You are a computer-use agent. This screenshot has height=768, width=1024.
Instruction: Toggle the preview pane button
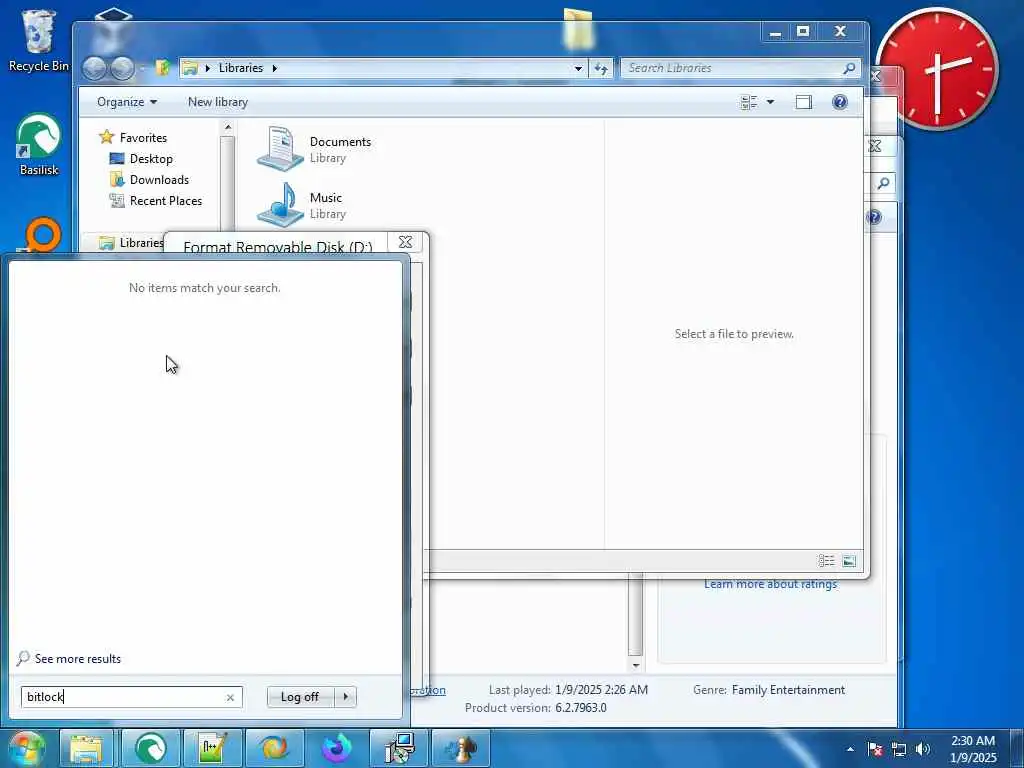[804, 102]
